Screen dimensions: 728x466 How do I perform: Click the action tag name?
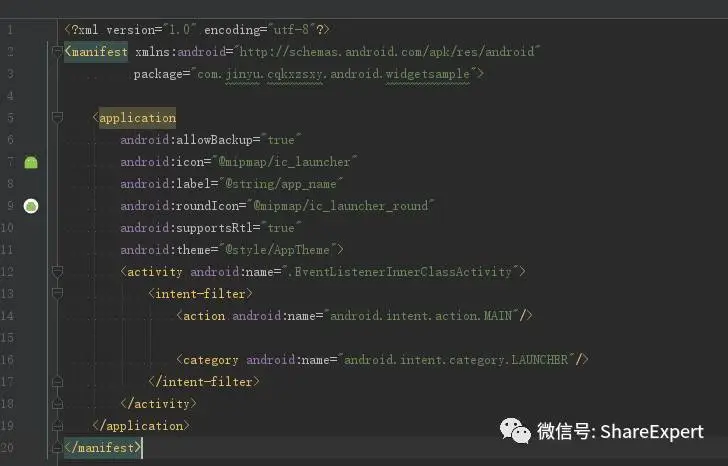[204, 316]
